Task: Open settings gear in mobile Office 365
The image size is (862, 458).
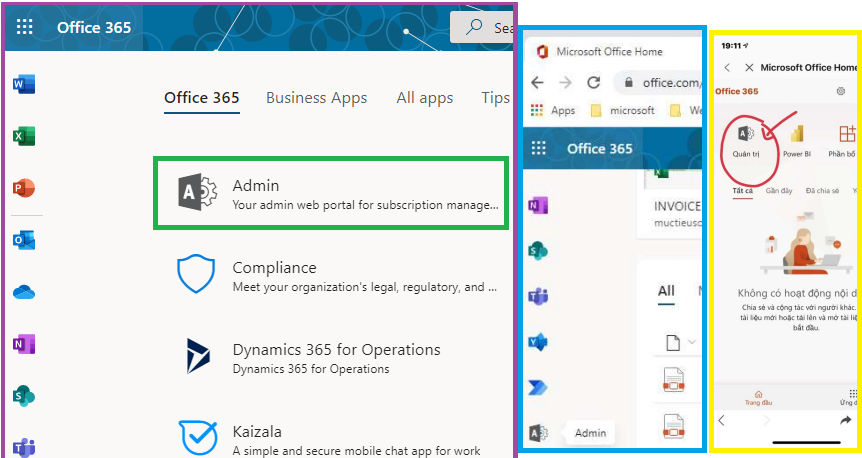Action: (841, 91)
